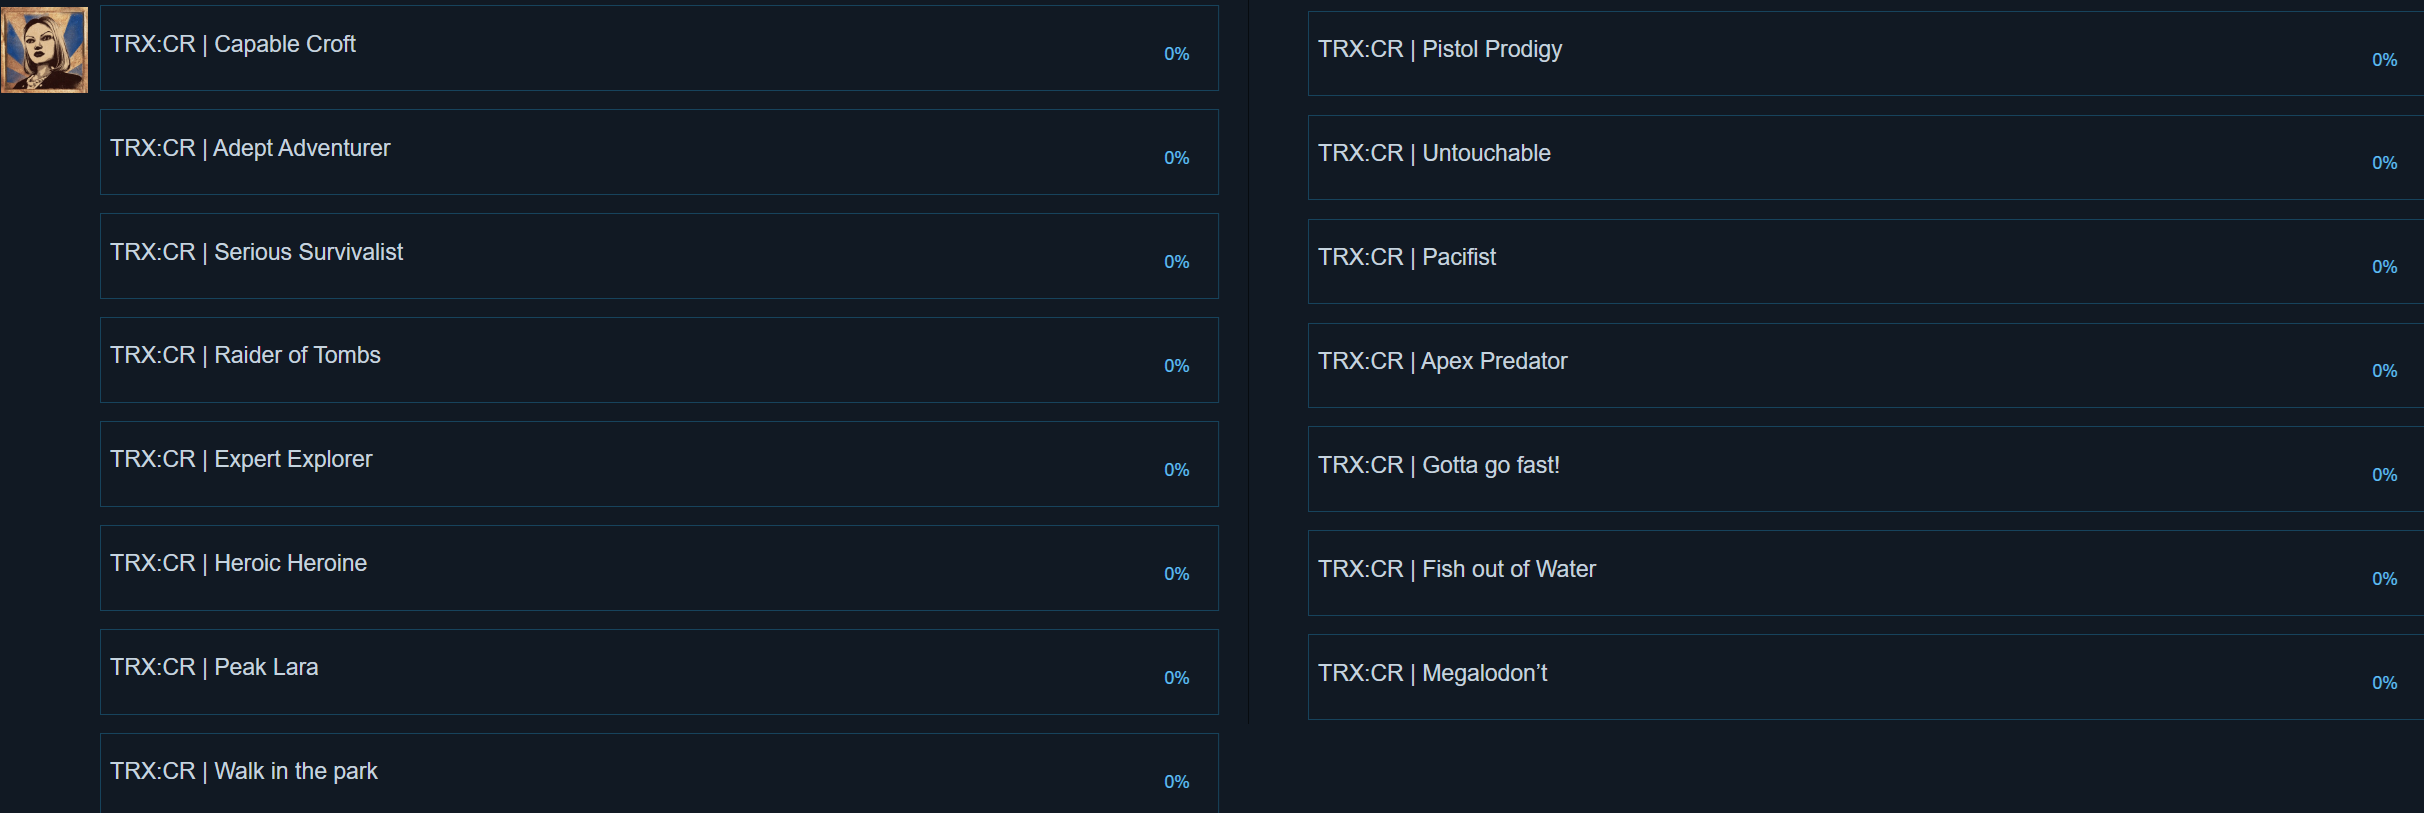The image size is (2424, 813).
Task: Open the Heroic Heroine achievement row
Action: (239, 564)
